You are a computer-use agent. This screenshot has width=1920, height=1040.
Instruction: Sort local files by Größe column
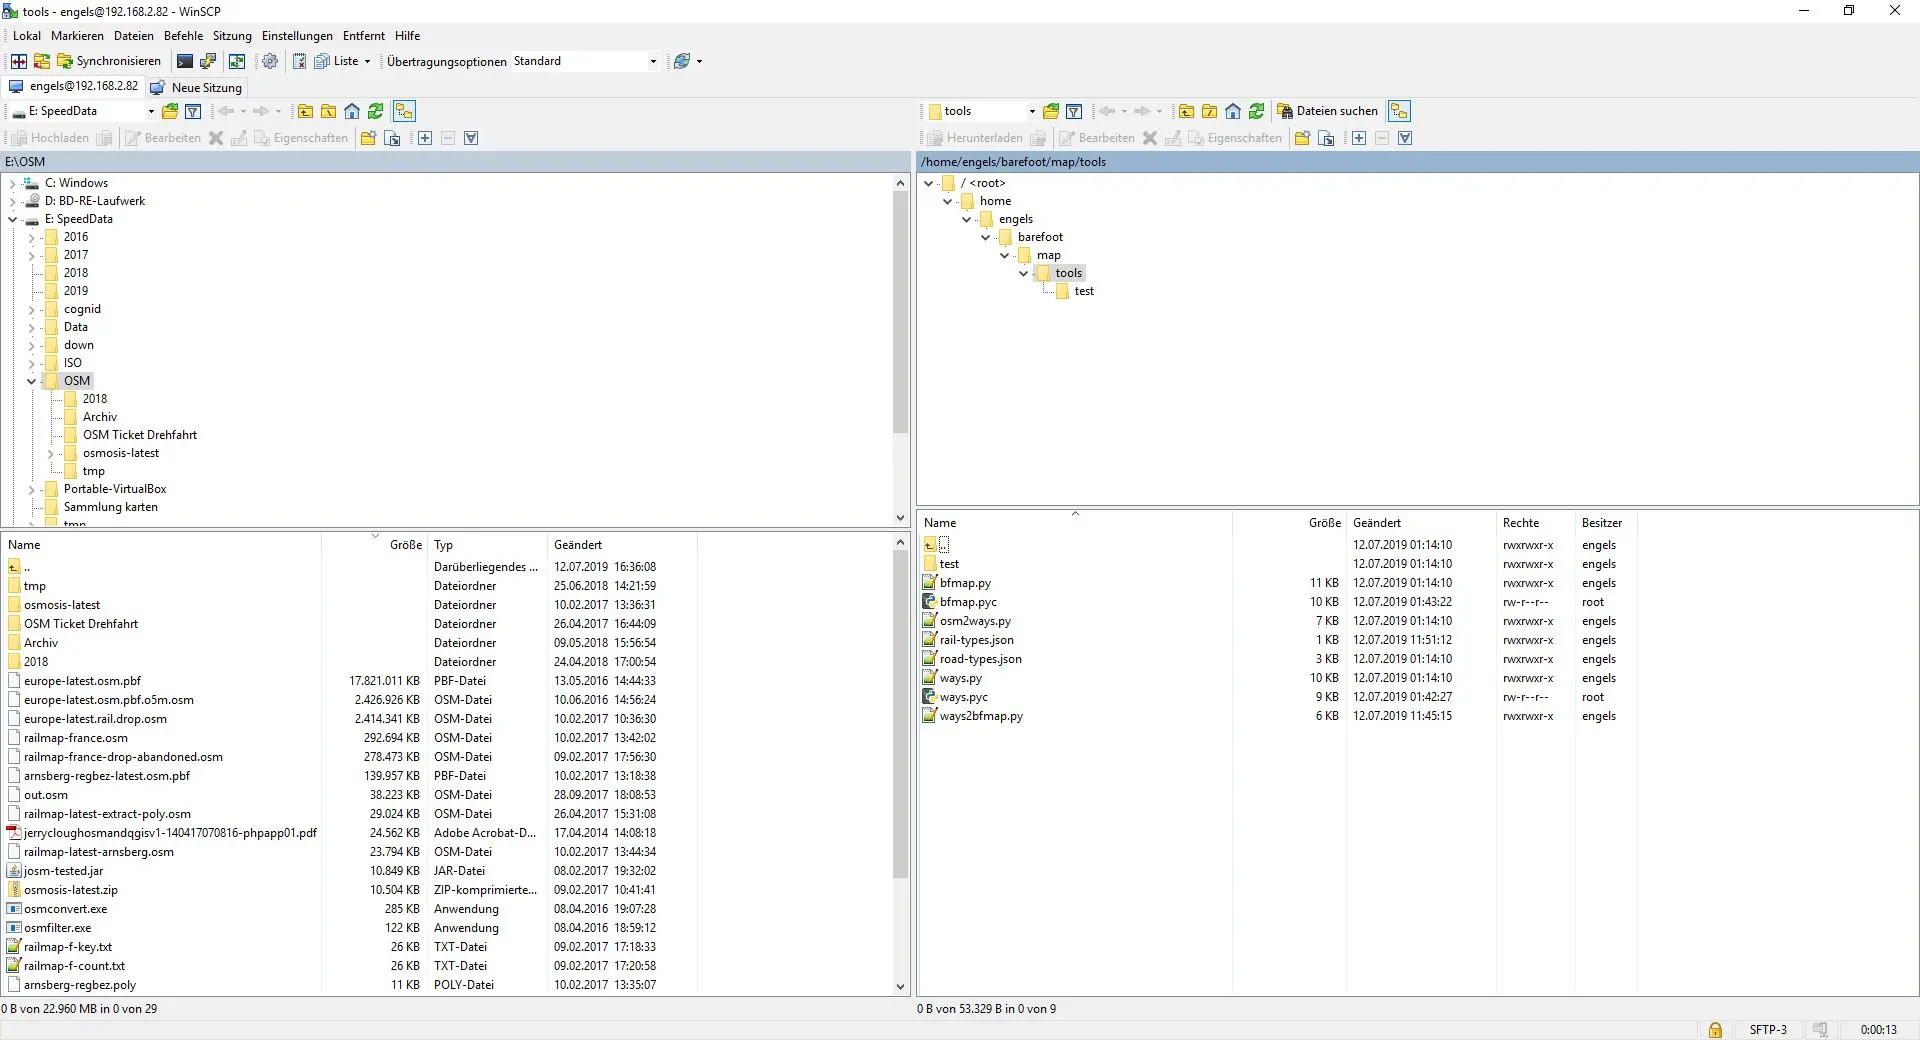405,545
